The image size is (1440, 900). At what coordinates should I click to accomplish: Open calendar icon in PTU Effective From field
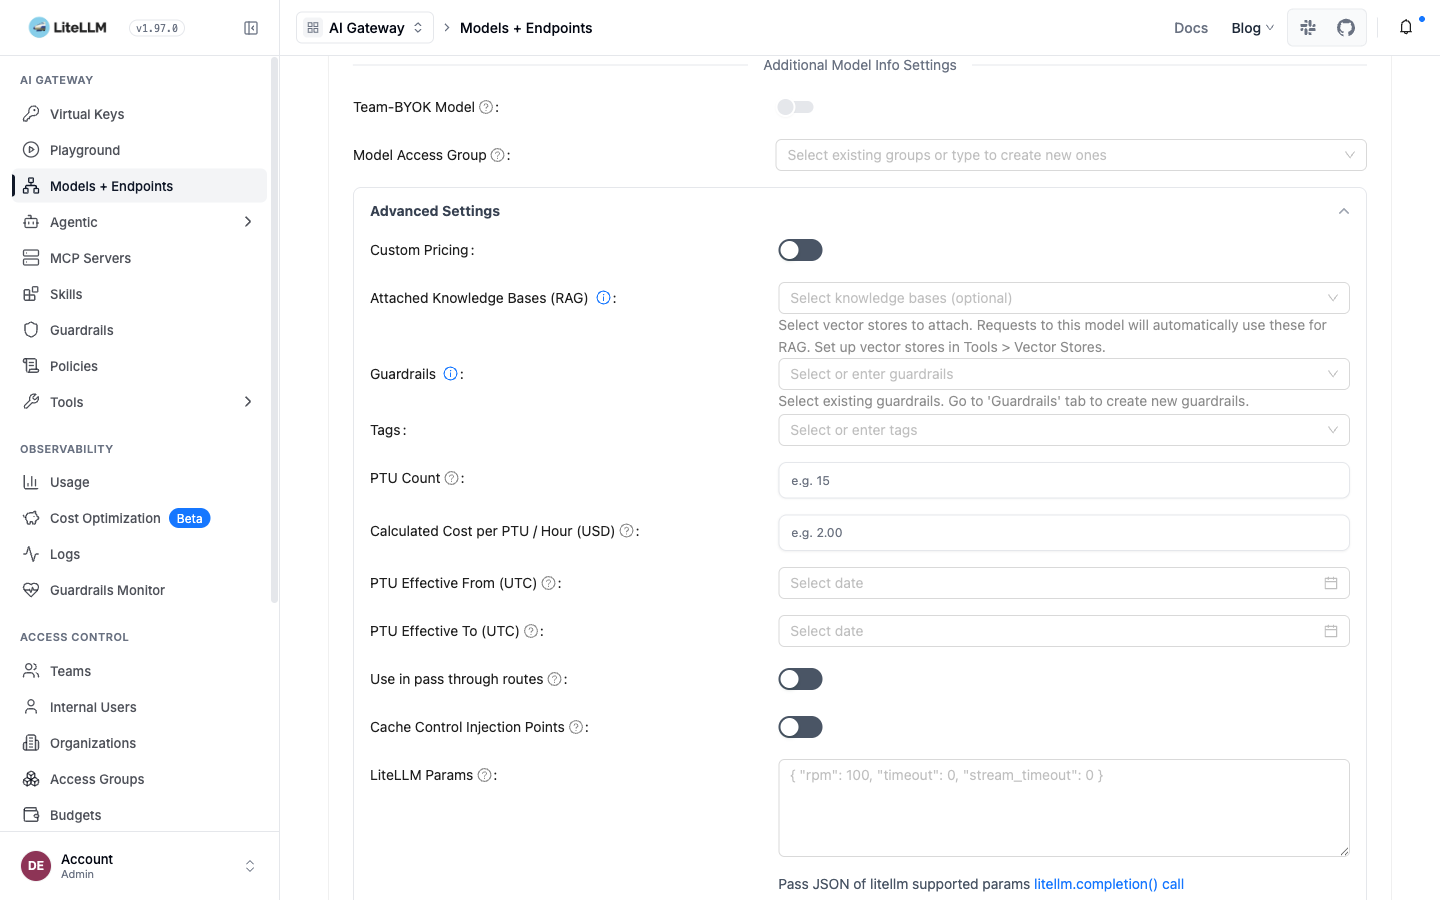coord(1331,583)
